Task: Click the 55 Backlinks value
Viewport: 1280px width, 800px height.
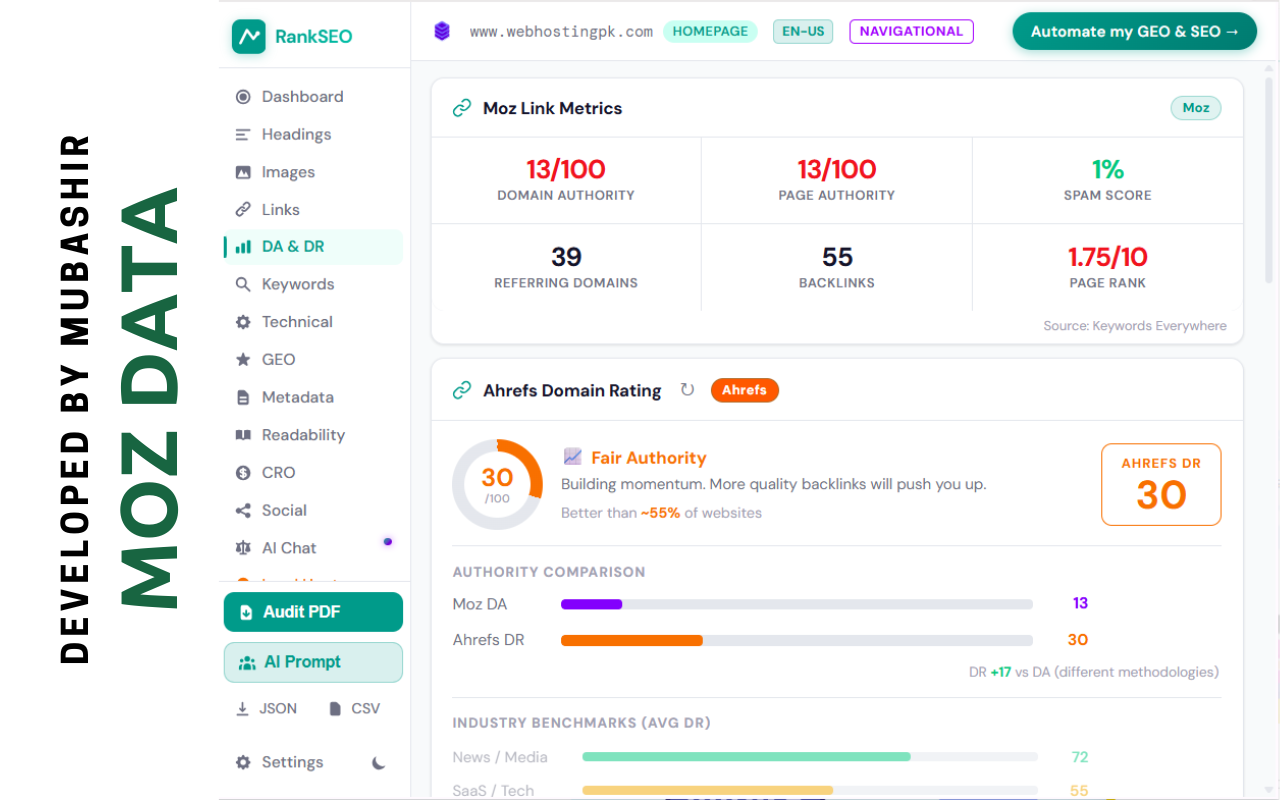Action: pos(837,257)
